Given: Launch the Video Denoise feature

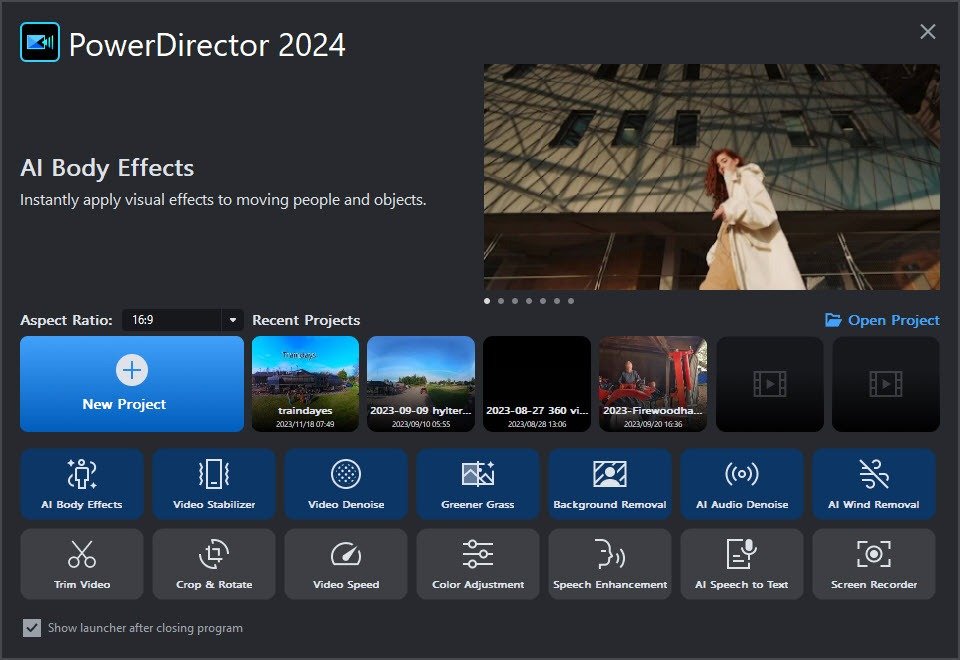Looking at the screenshot, I should pyautogui.click(x=345, y=484).
